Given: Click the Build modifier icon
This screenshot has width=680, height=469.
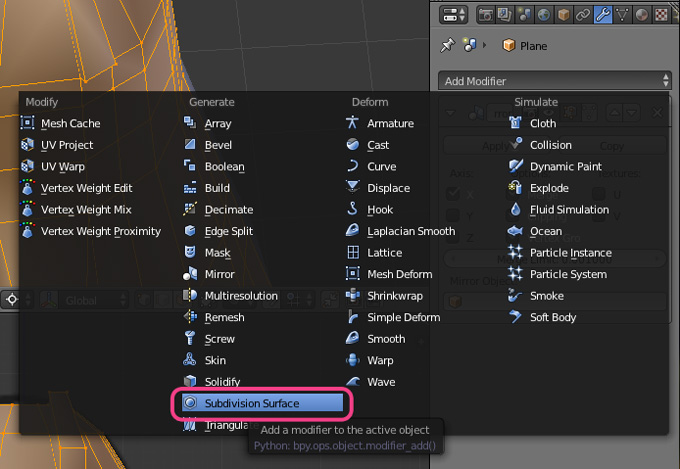Looking at the screenshot, I should (x=190, y=187).
